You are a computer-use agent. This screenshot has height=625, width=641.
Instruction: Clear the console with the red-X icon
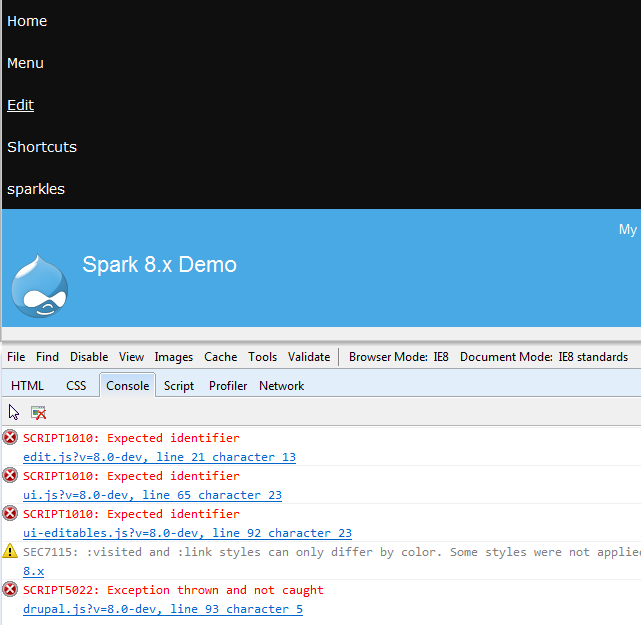point(38,412)
